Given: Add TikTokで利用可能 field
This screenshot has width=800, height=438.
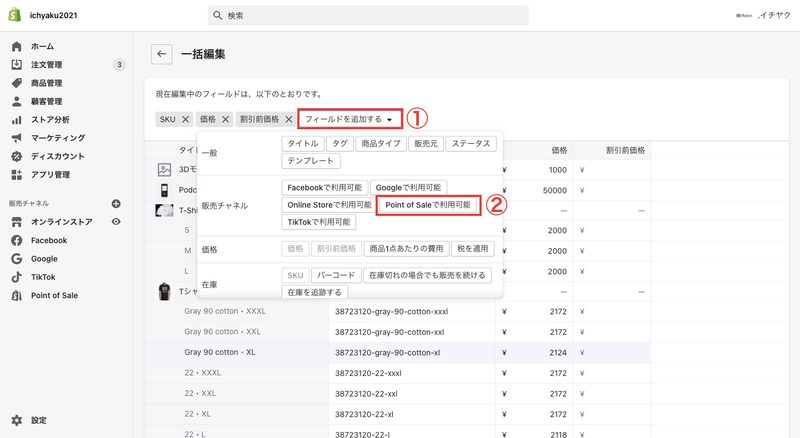Looking at the screenshot, I should [x=319, y=222].
